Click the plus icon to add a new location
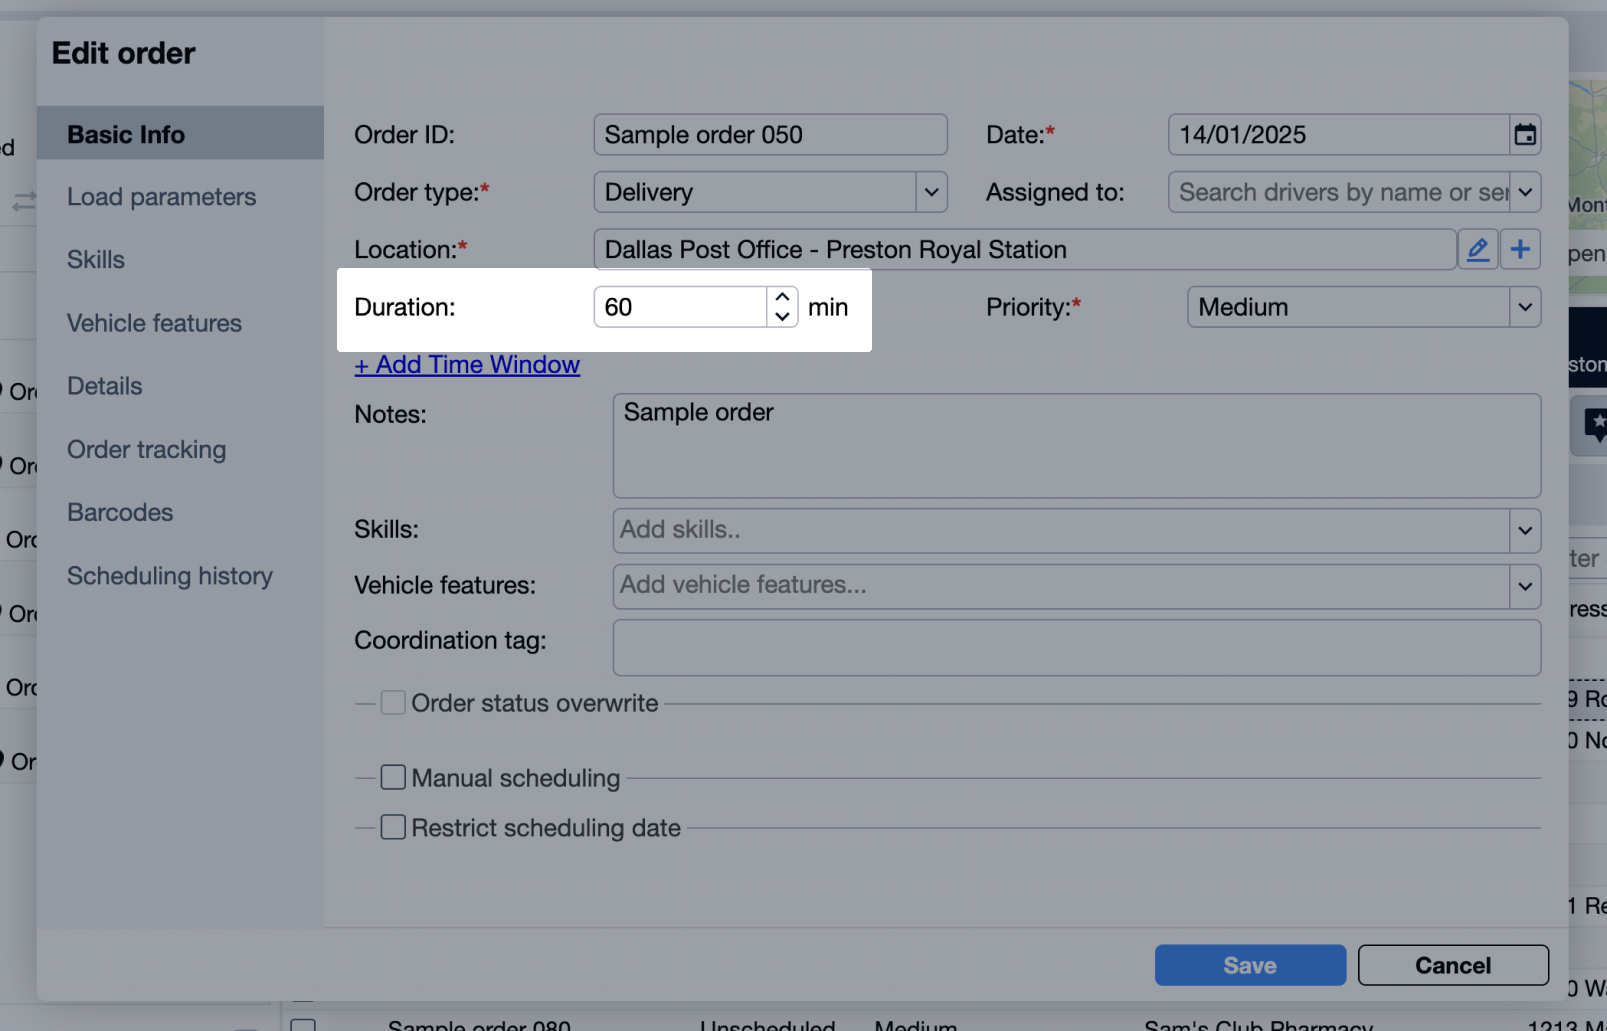Screen dimensions: 1607x1031 pyautogui.click(x=1520, y=249)
